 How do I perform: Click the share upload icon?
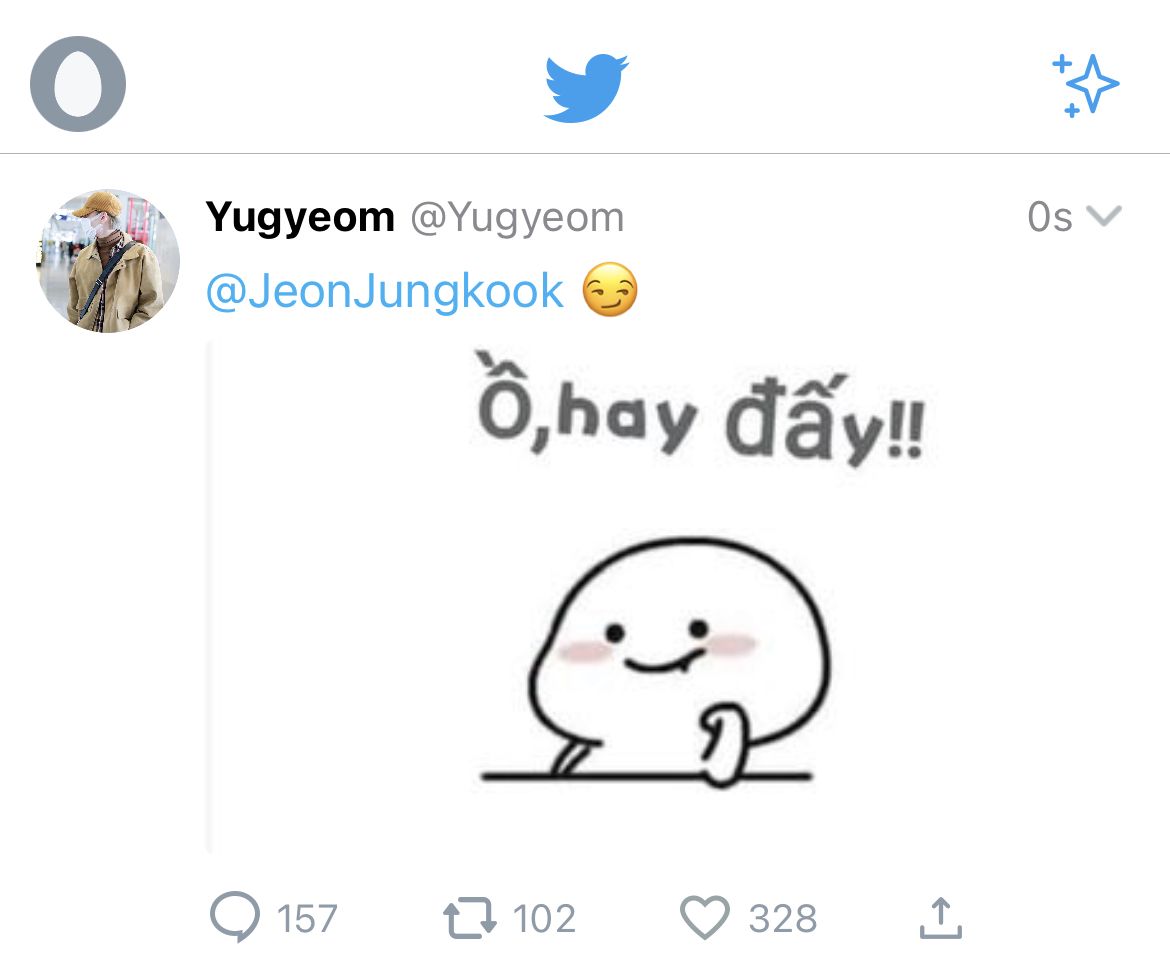coord(940,917)
